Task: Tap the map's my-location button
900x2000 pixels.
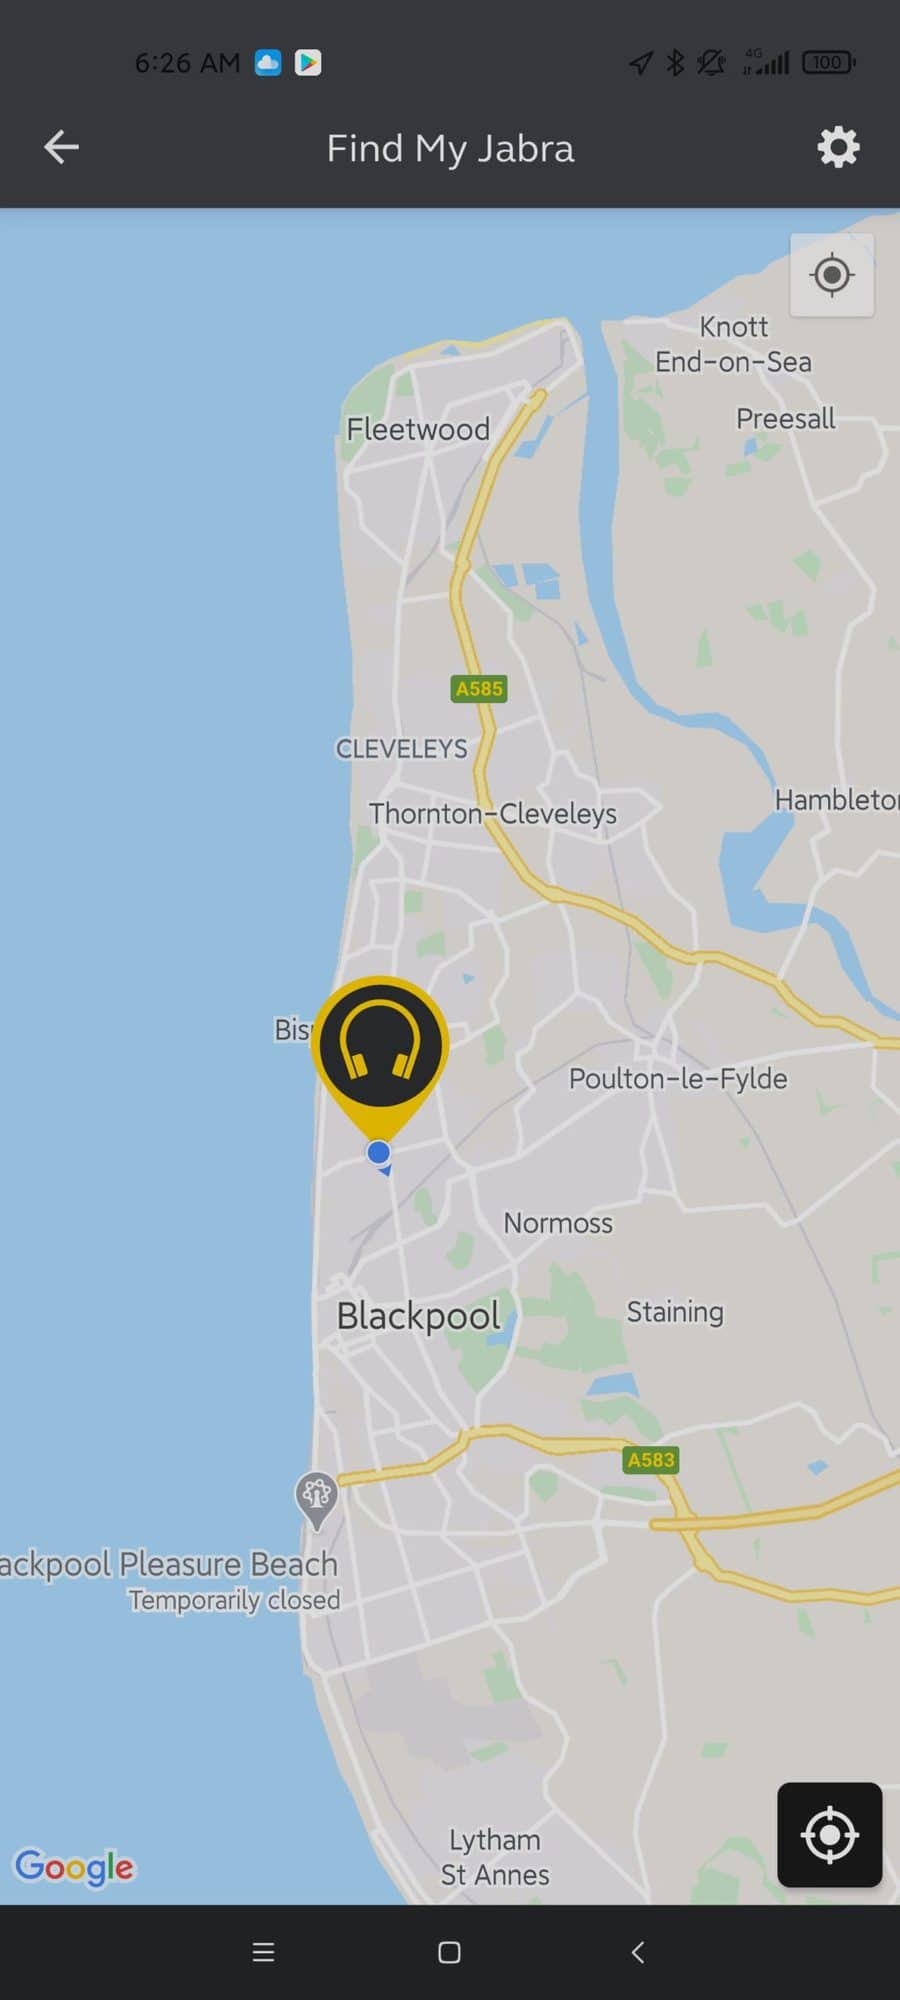Action: pos(832,275)
